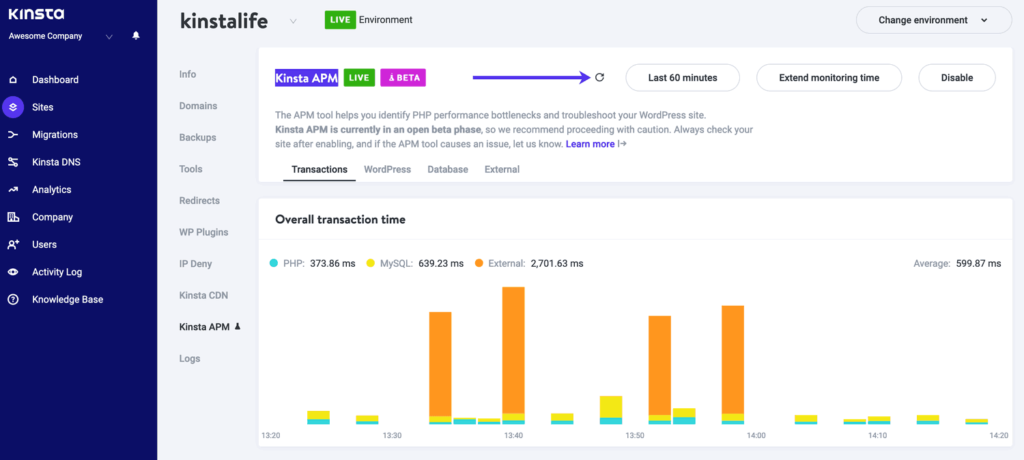Click the Migrations arrow icon
Image resolution: width=1024 pixels, height=460 pixels.
12,135
